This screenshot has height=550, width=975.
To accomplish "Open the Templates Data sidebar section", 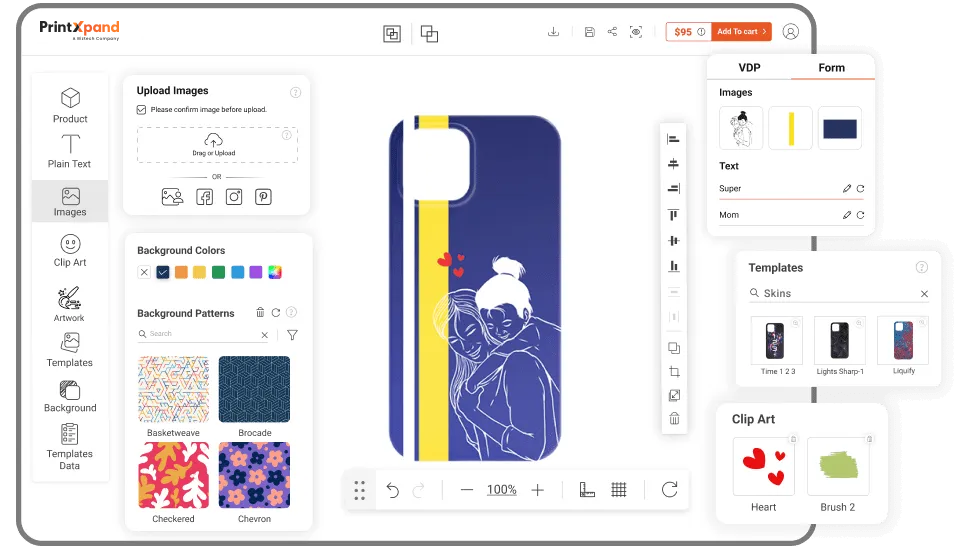I will [x=70, y=446].
